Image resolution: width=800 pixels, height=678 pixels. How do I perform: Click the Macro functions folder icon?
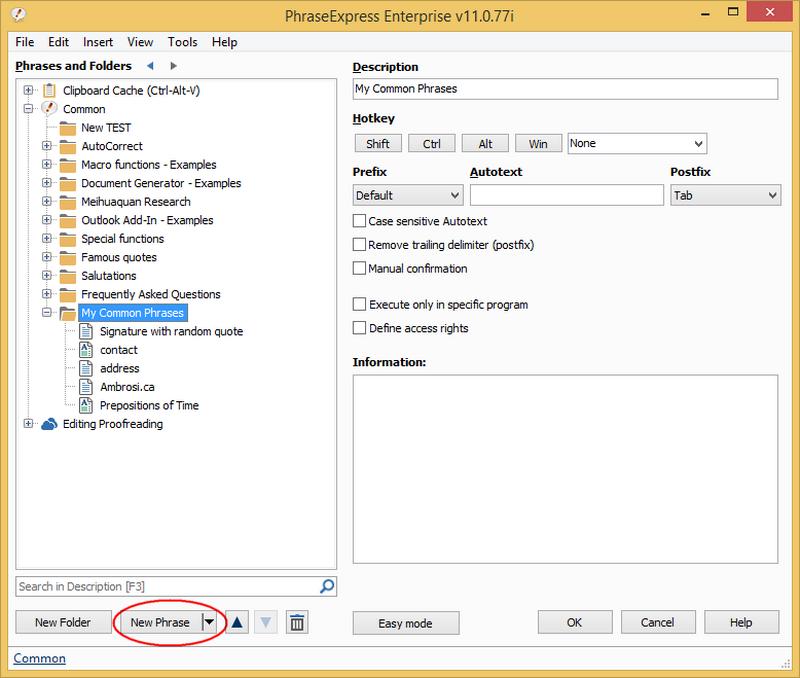click(68, 165)
